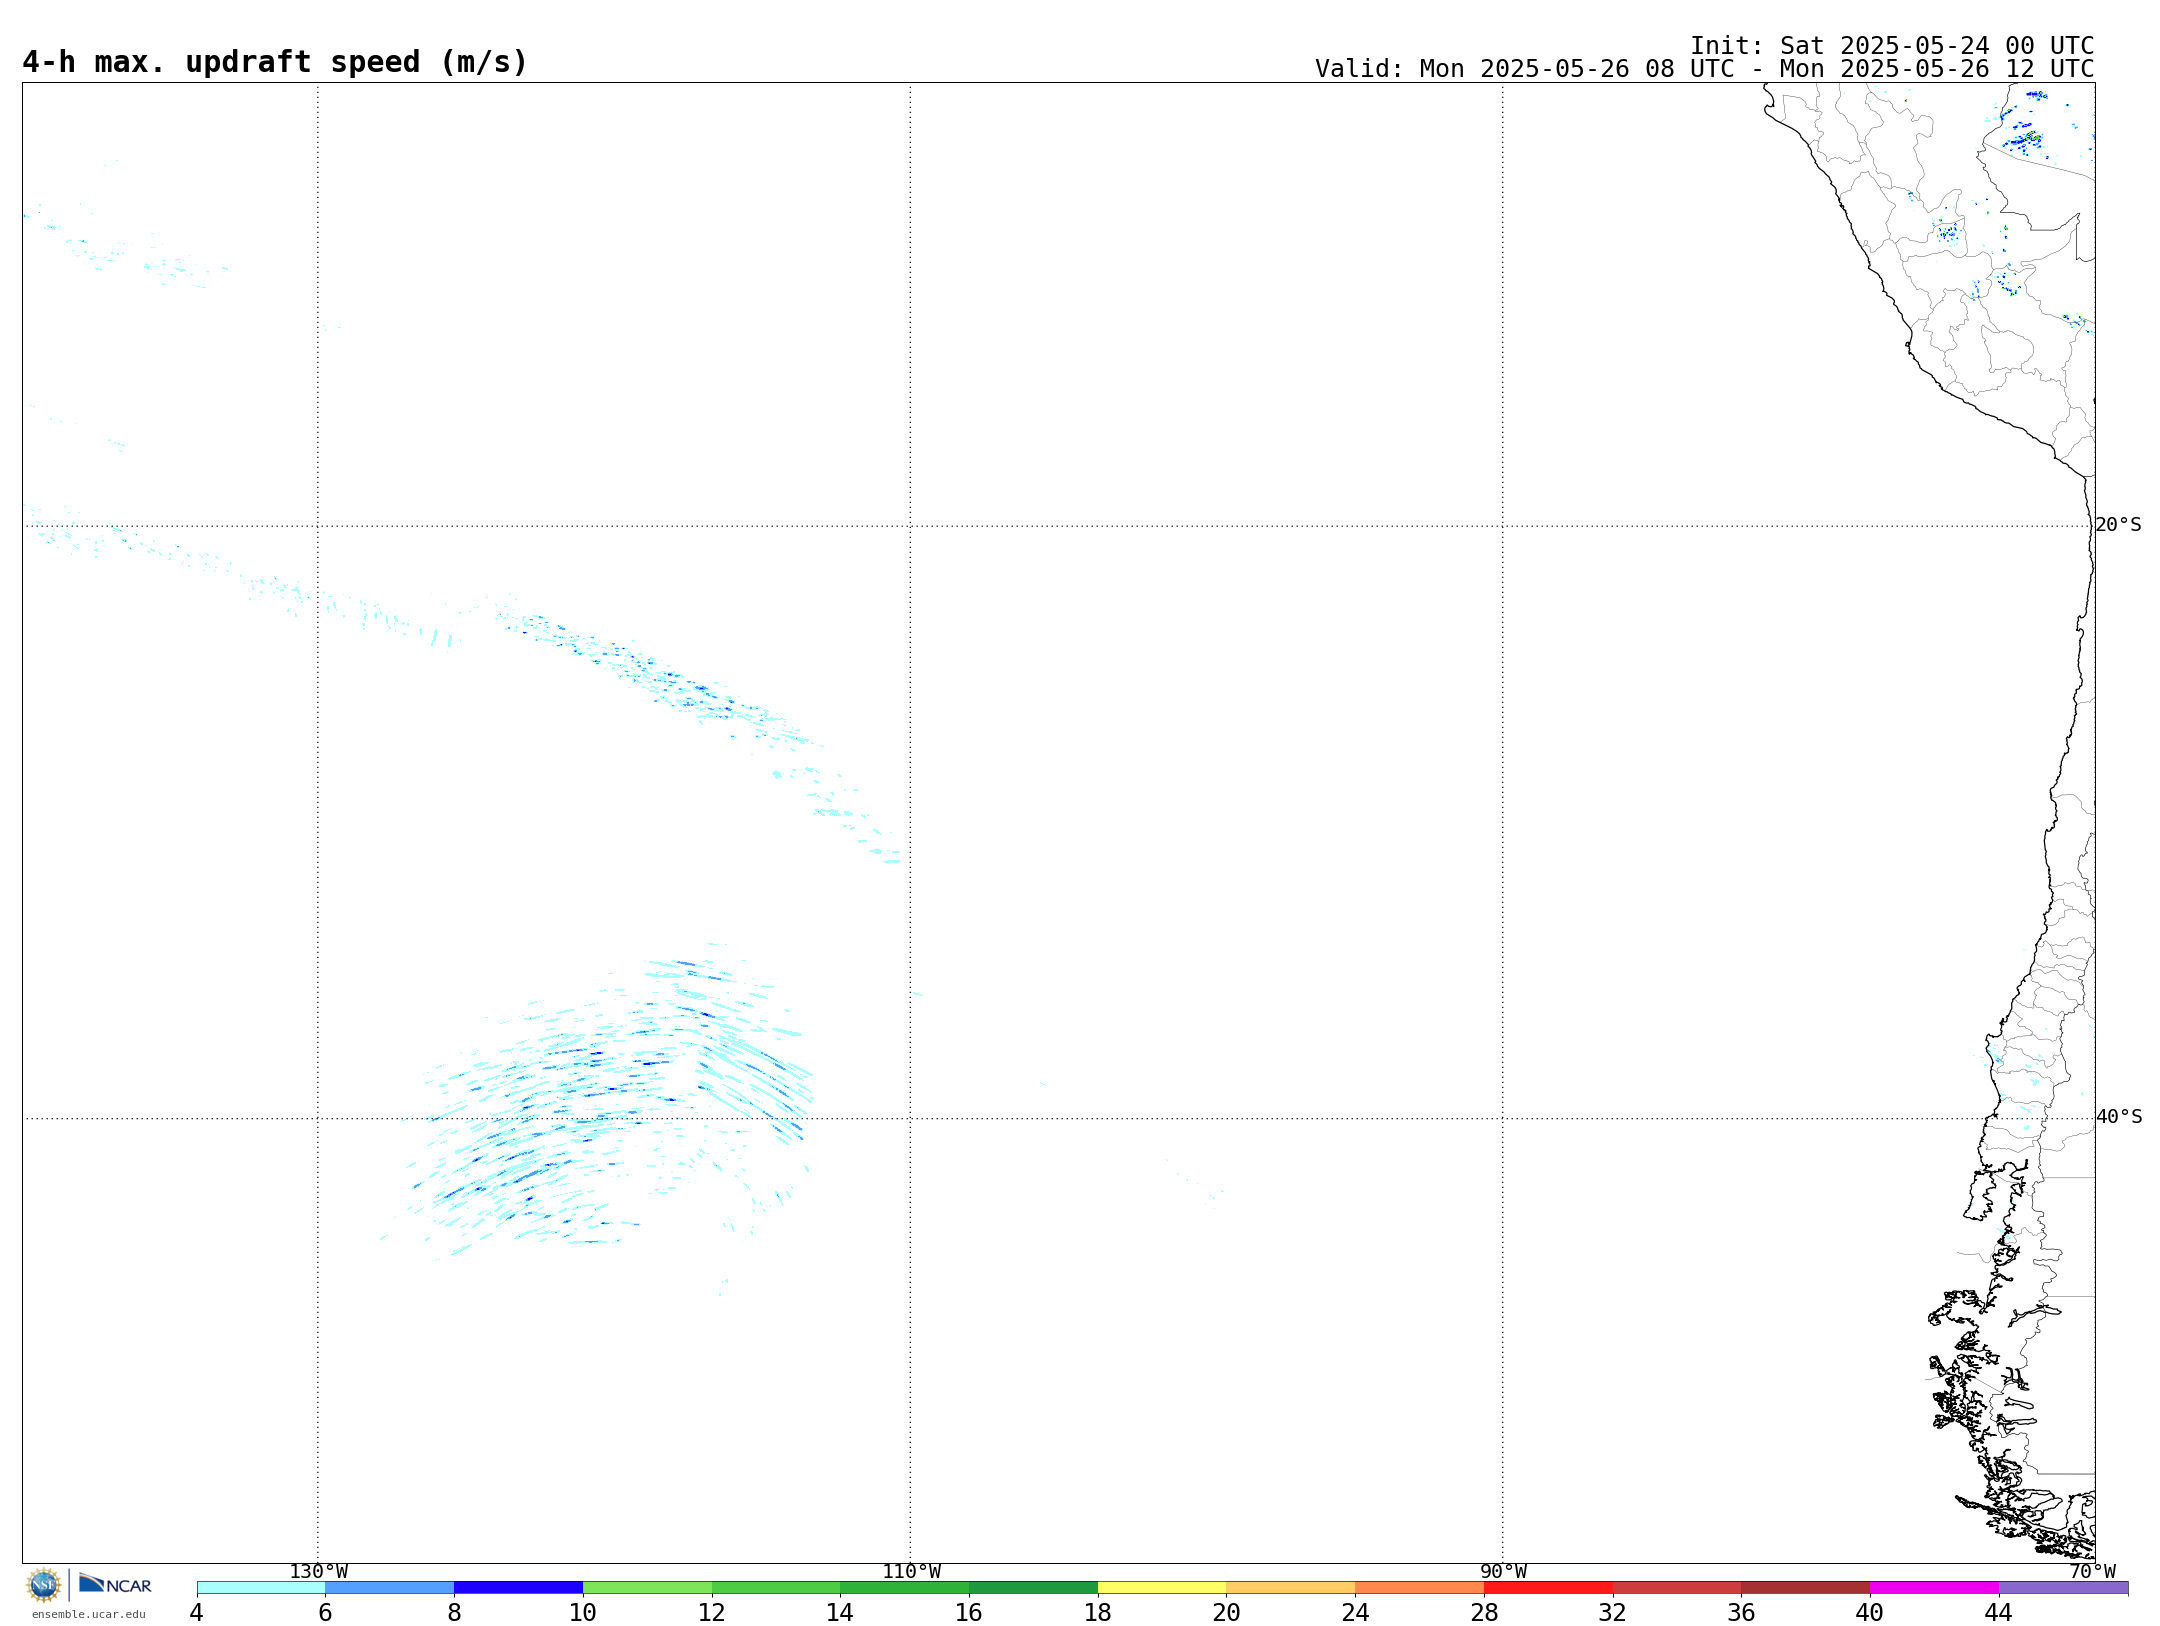2160x1626 pixels.
Task: Pick the dark blue 8-10 colorbar swatch
Action: [x=518, y=1588]
